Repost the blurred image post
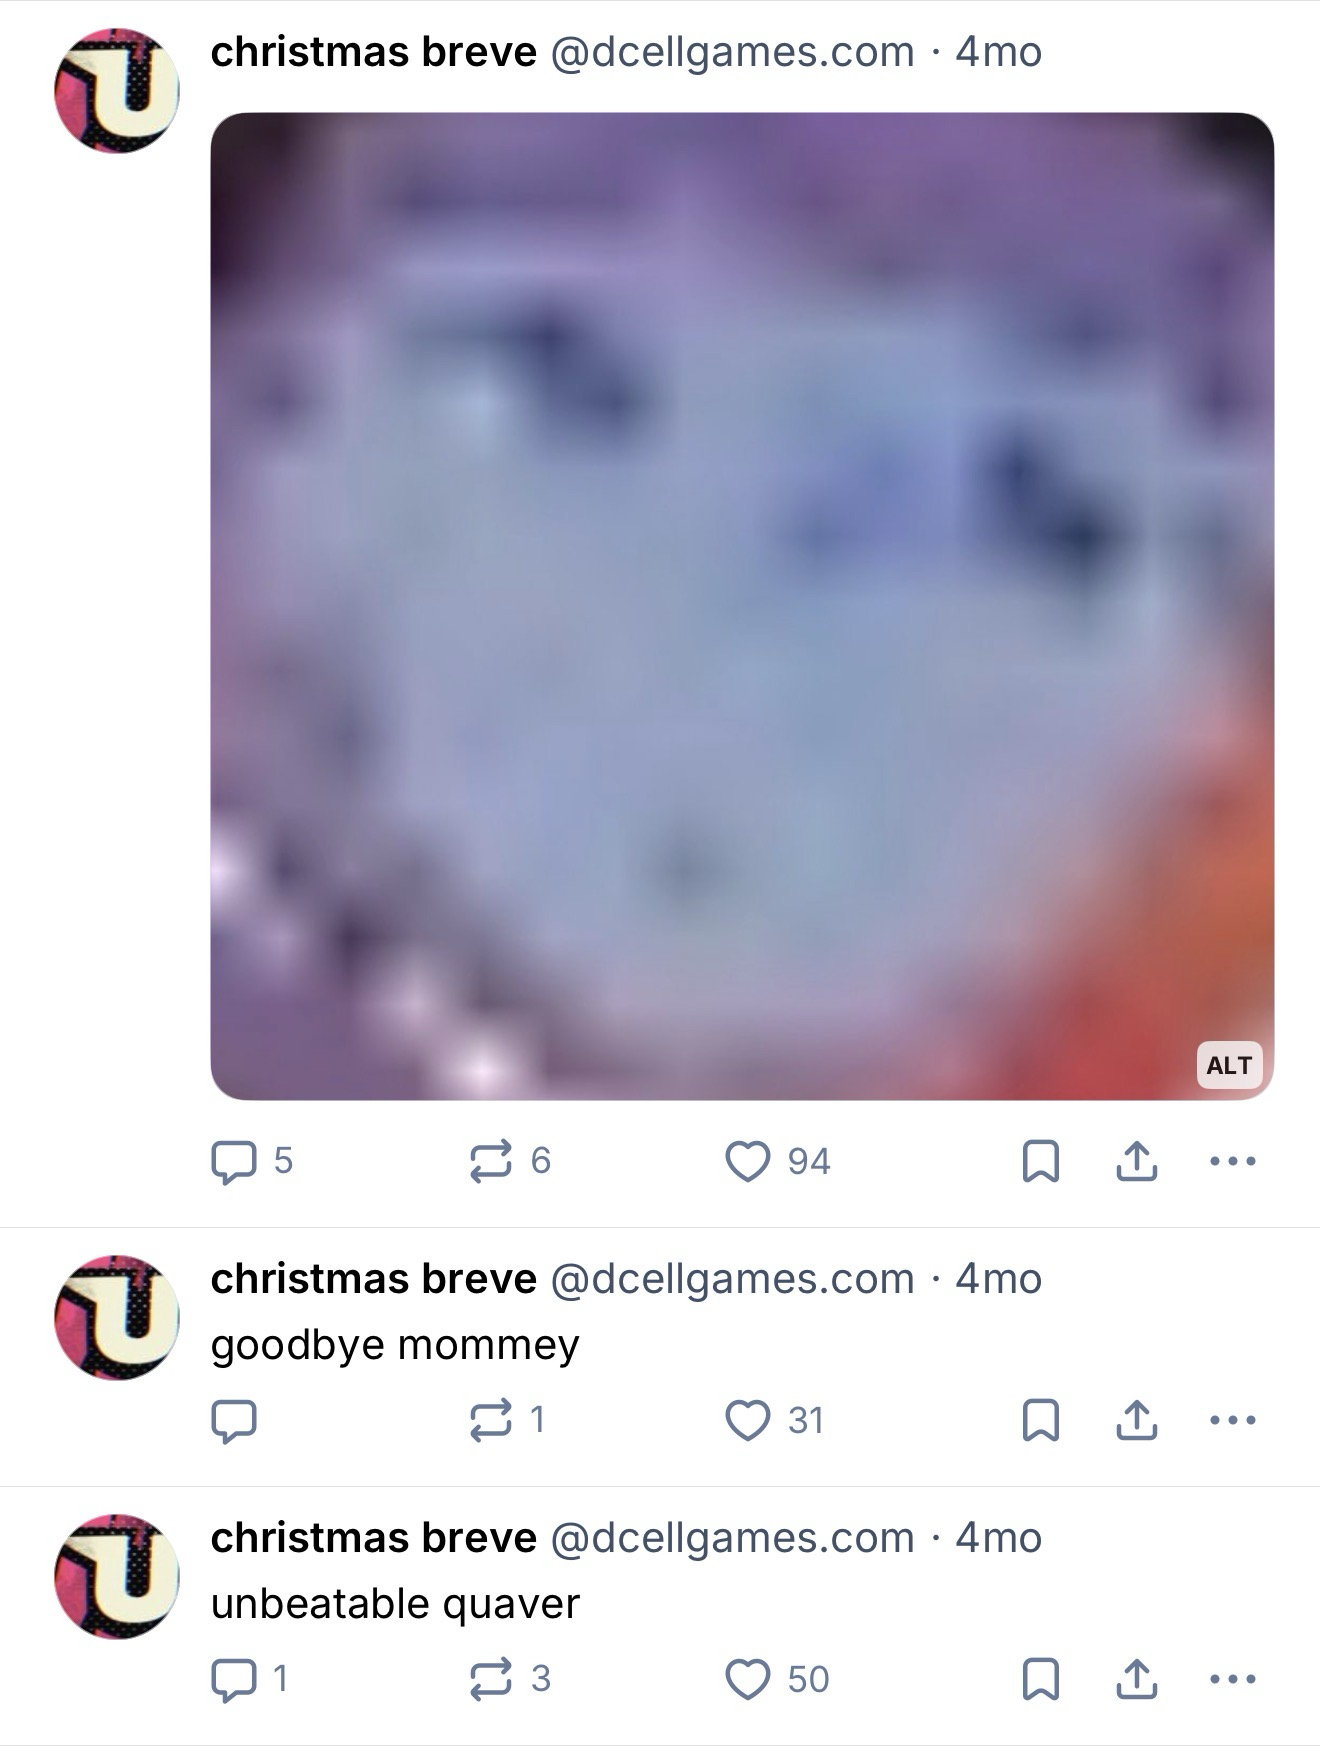Viewport: 1320px width, 1752px height. click(x=510, y=1161)
